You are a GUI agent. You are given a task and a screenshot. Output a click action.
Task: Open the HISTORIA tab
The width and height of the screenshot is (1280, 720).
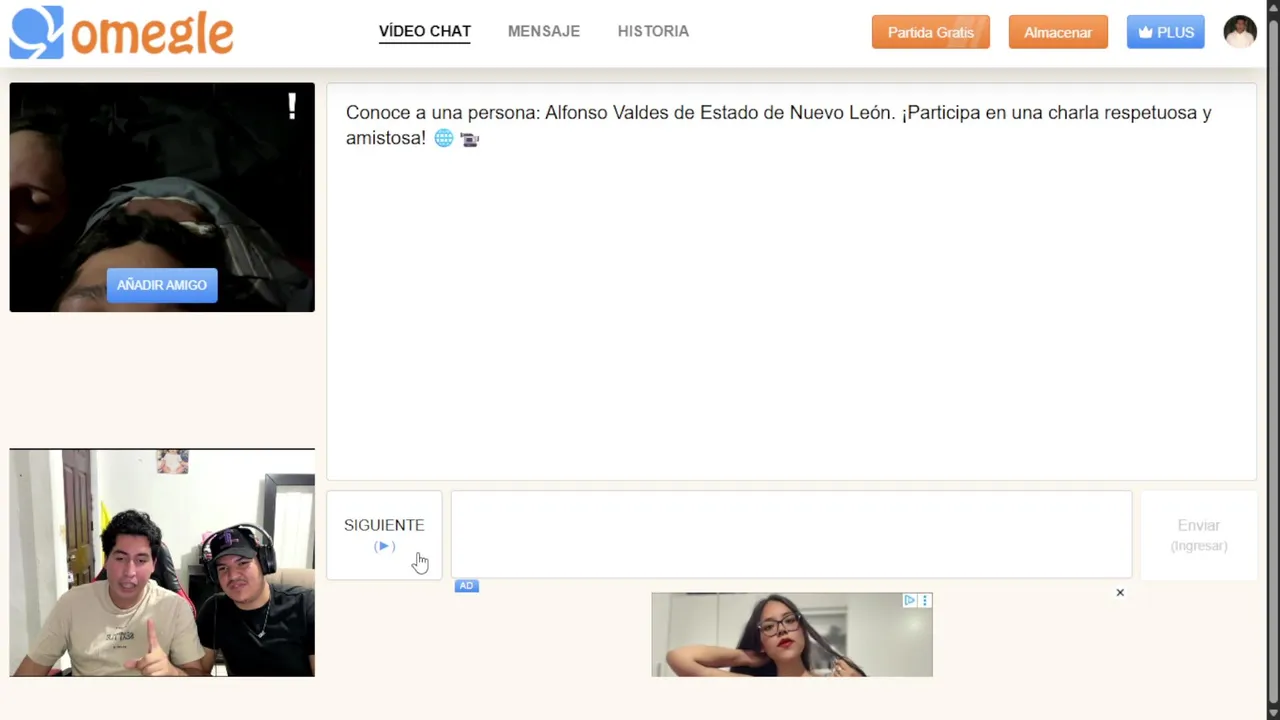[653, 31]
